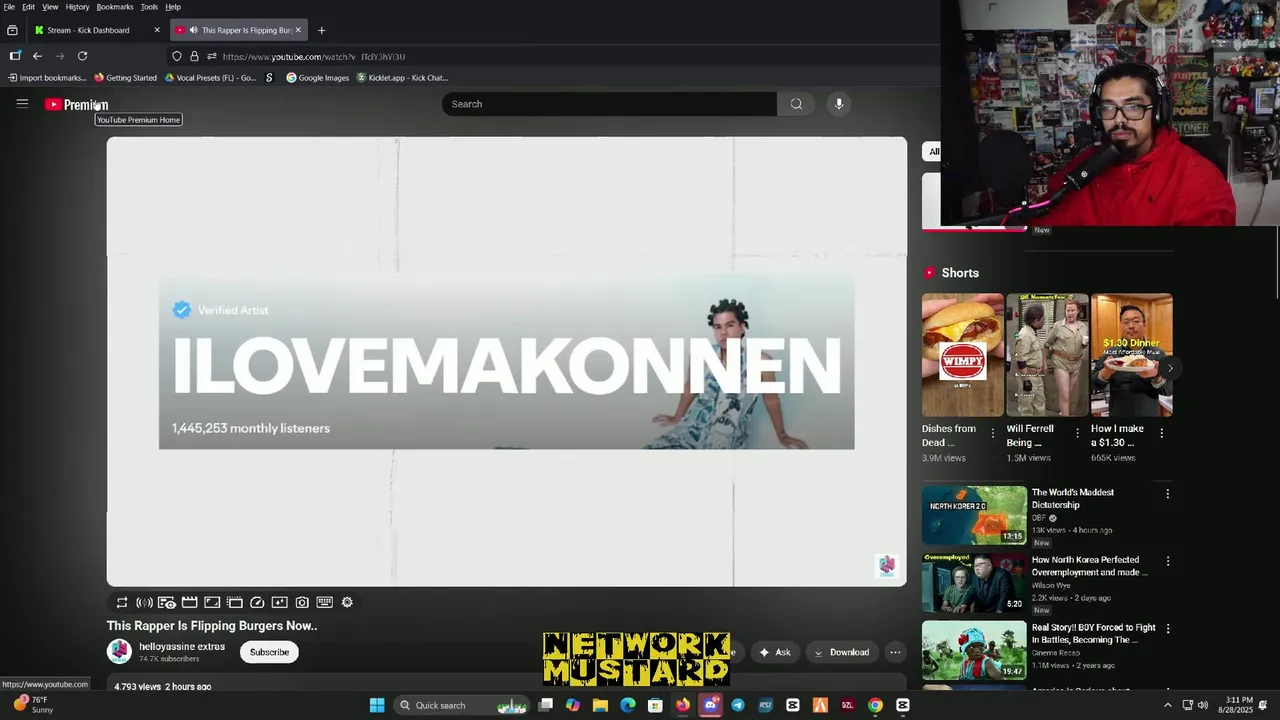Take a screenshot with the camera icon

[302, 602]
